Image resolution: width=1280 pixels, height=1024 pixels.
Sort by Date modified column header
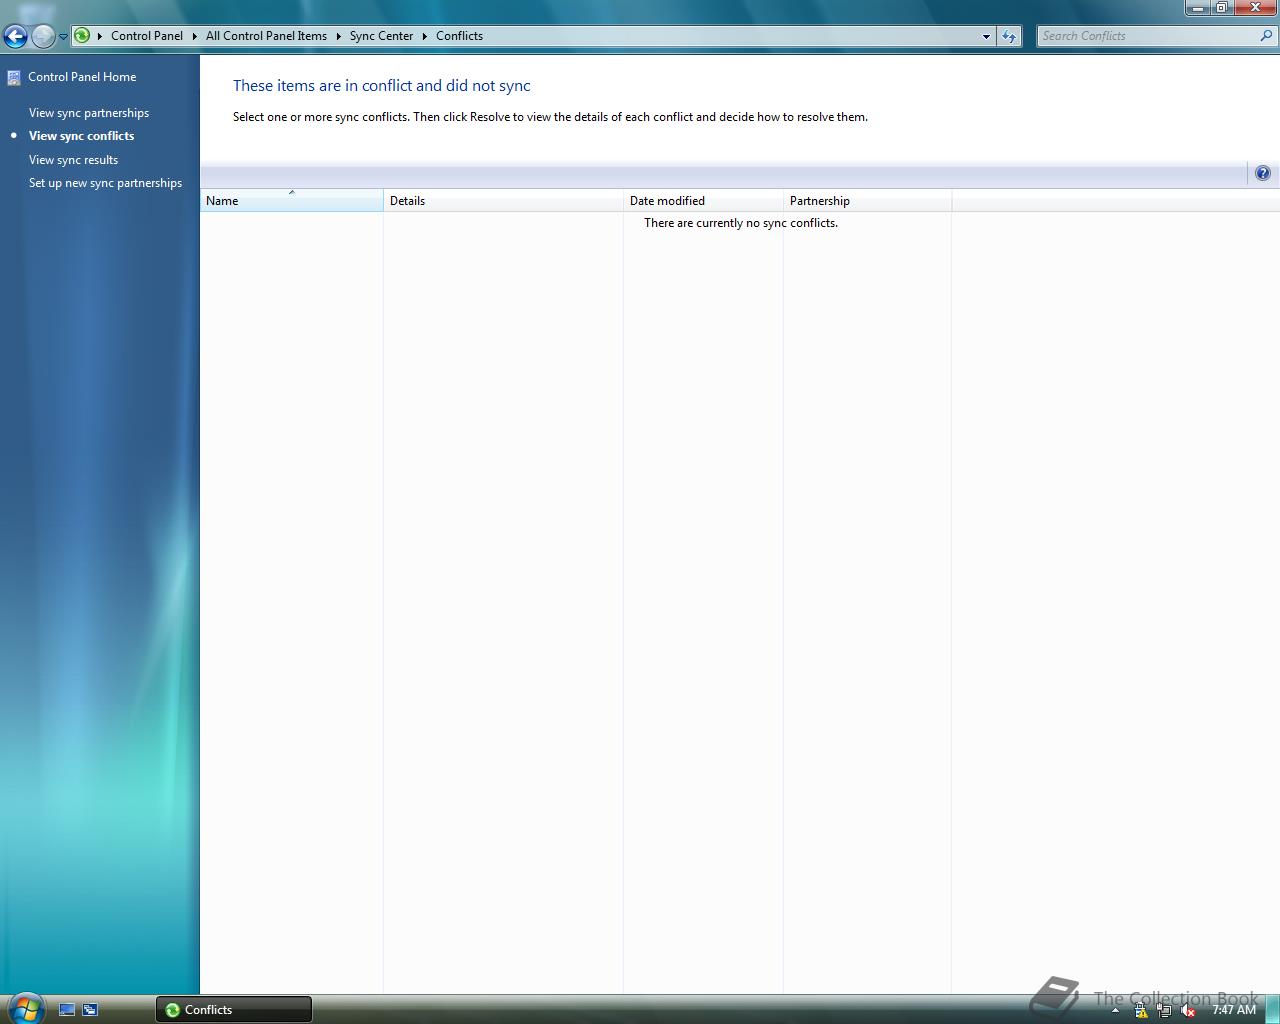pyautogui.click(x=703, y=200)
